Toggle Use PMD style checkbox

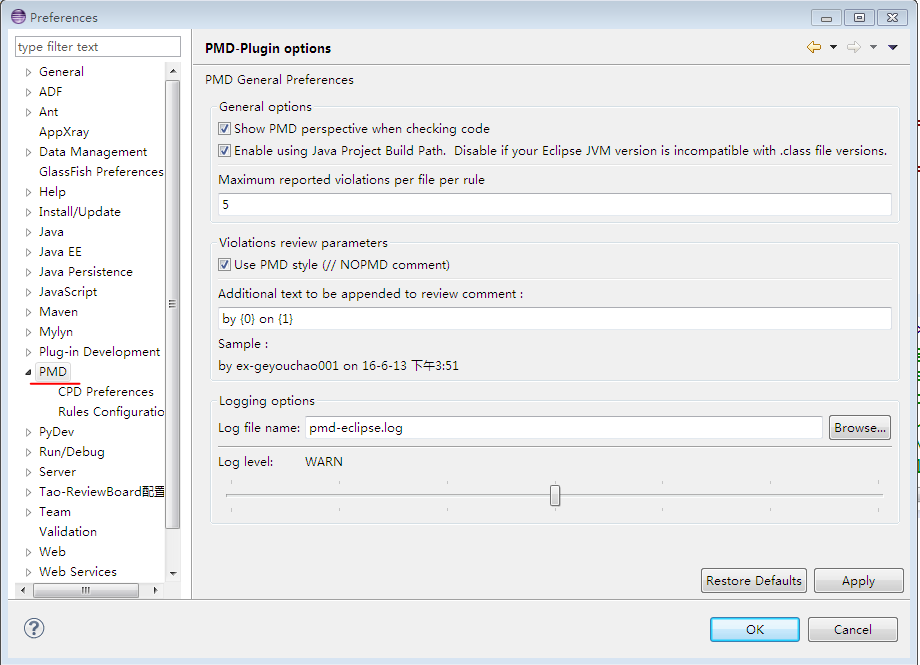(x=225, y=265)
